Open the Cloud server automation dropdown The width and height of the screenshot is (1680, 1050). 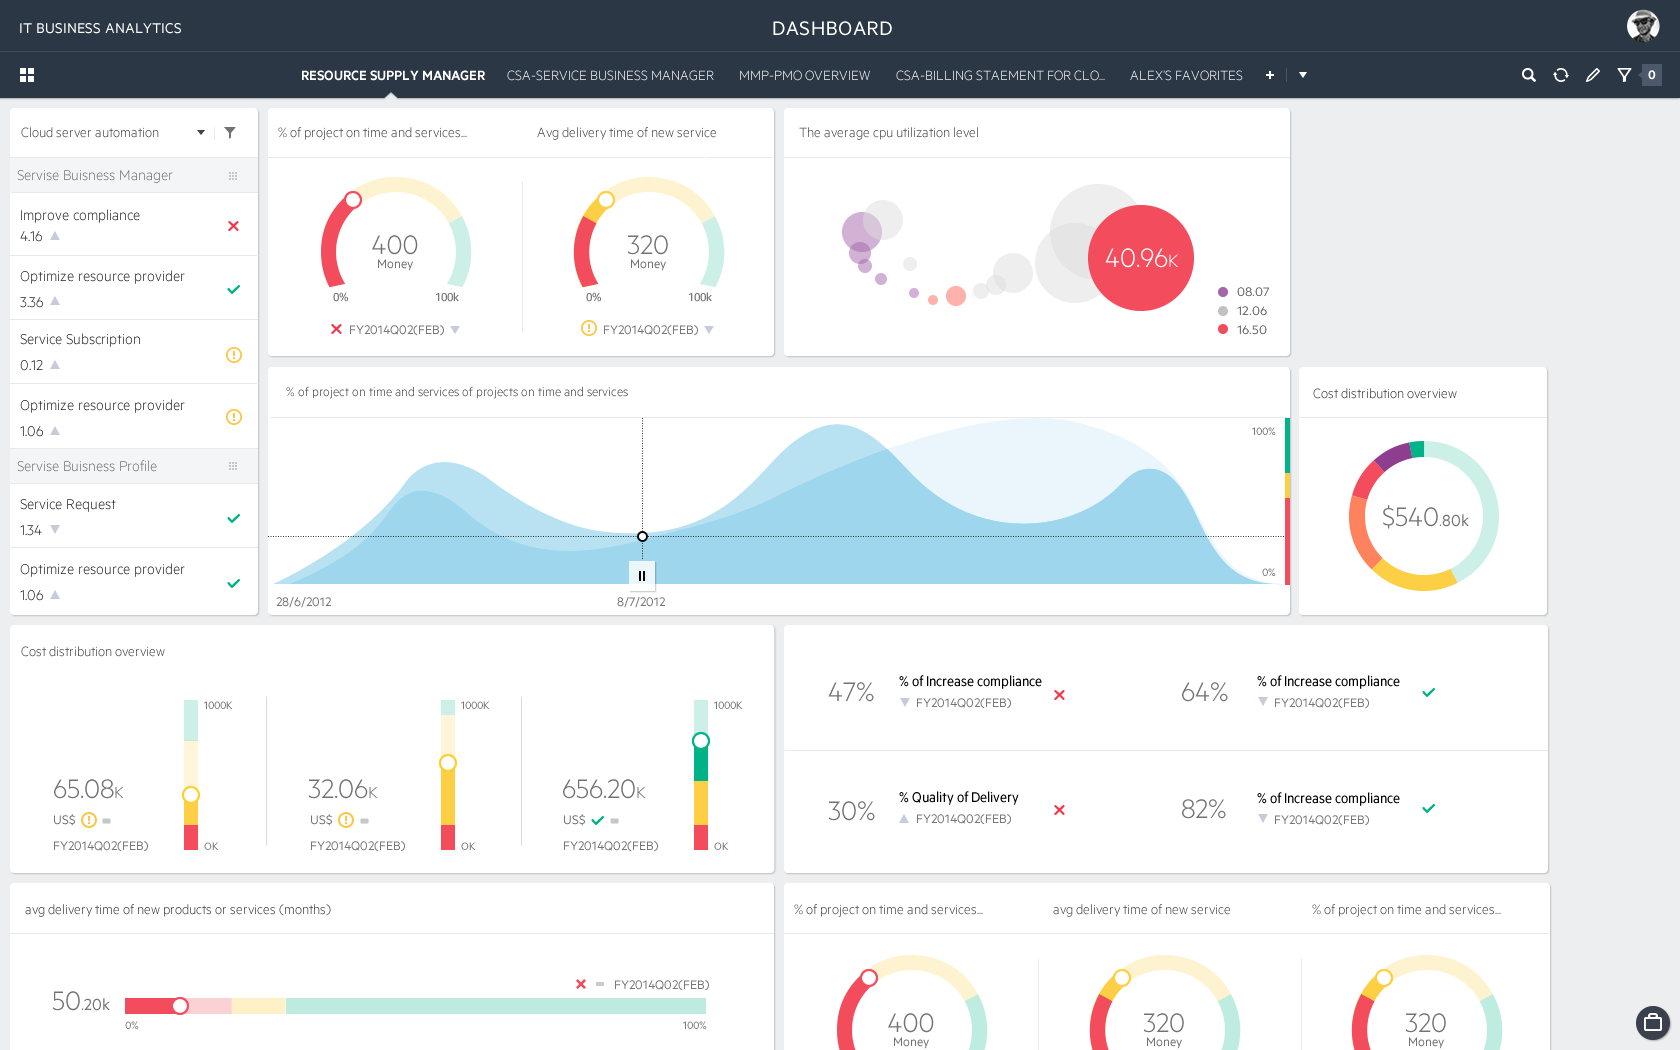(x=201, y=132)
